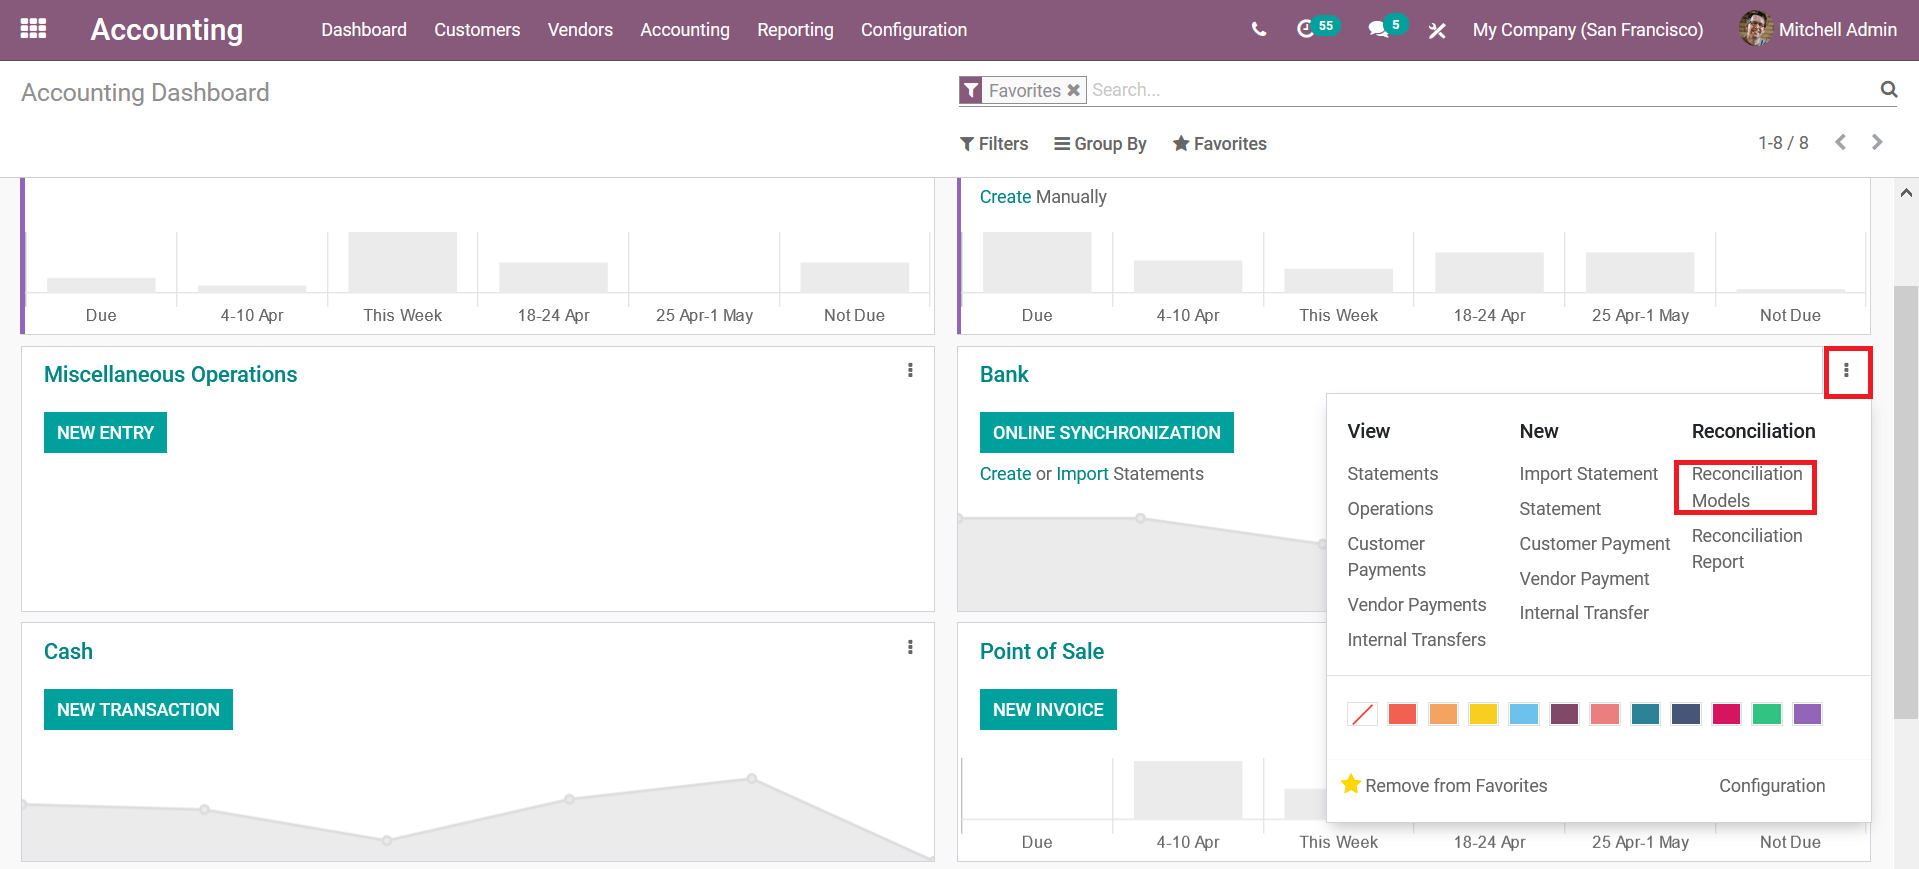Select the dark purple color swatch
The image size is (1919, 869).
[1564, 714]
